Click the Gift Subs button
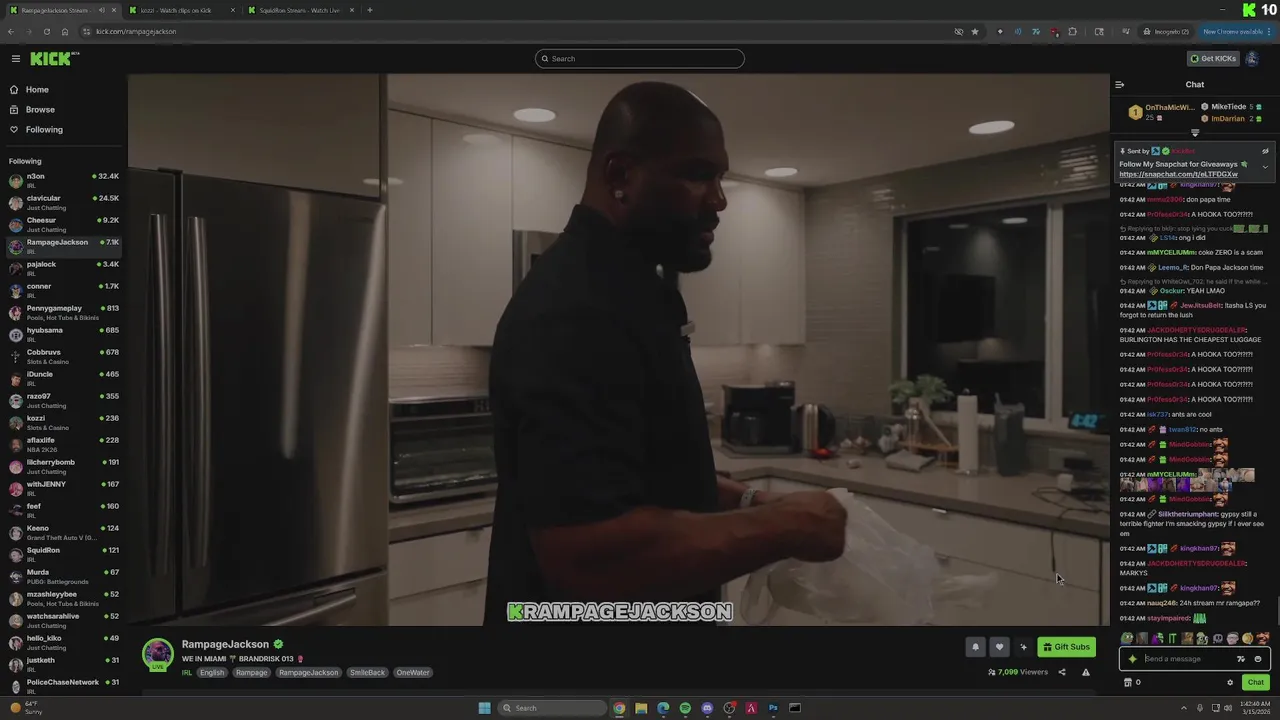This screenshot has width=1280, height=720. tap(1066, 647)
